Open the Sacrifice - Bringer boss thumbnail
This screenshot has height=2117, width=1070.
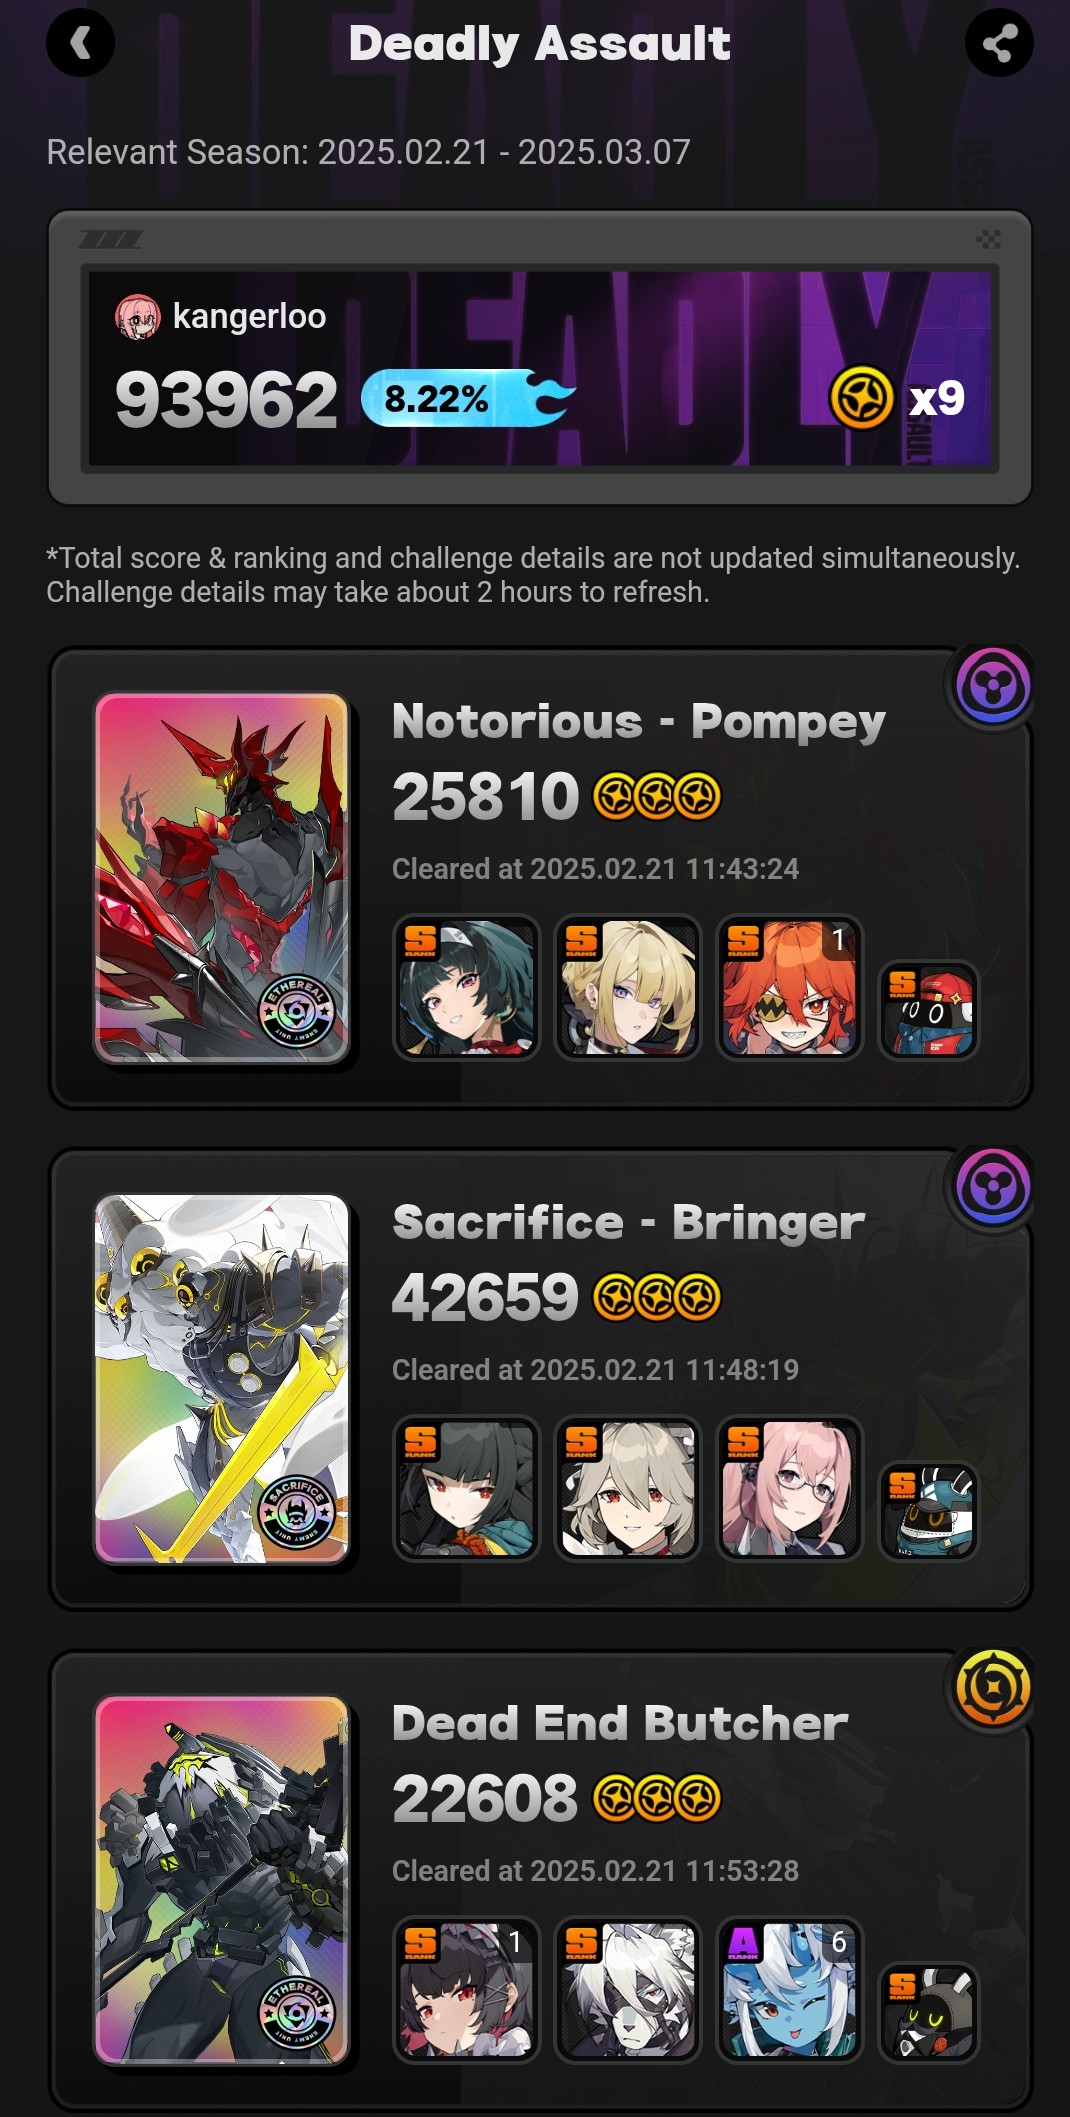(x=222, y=1379)
